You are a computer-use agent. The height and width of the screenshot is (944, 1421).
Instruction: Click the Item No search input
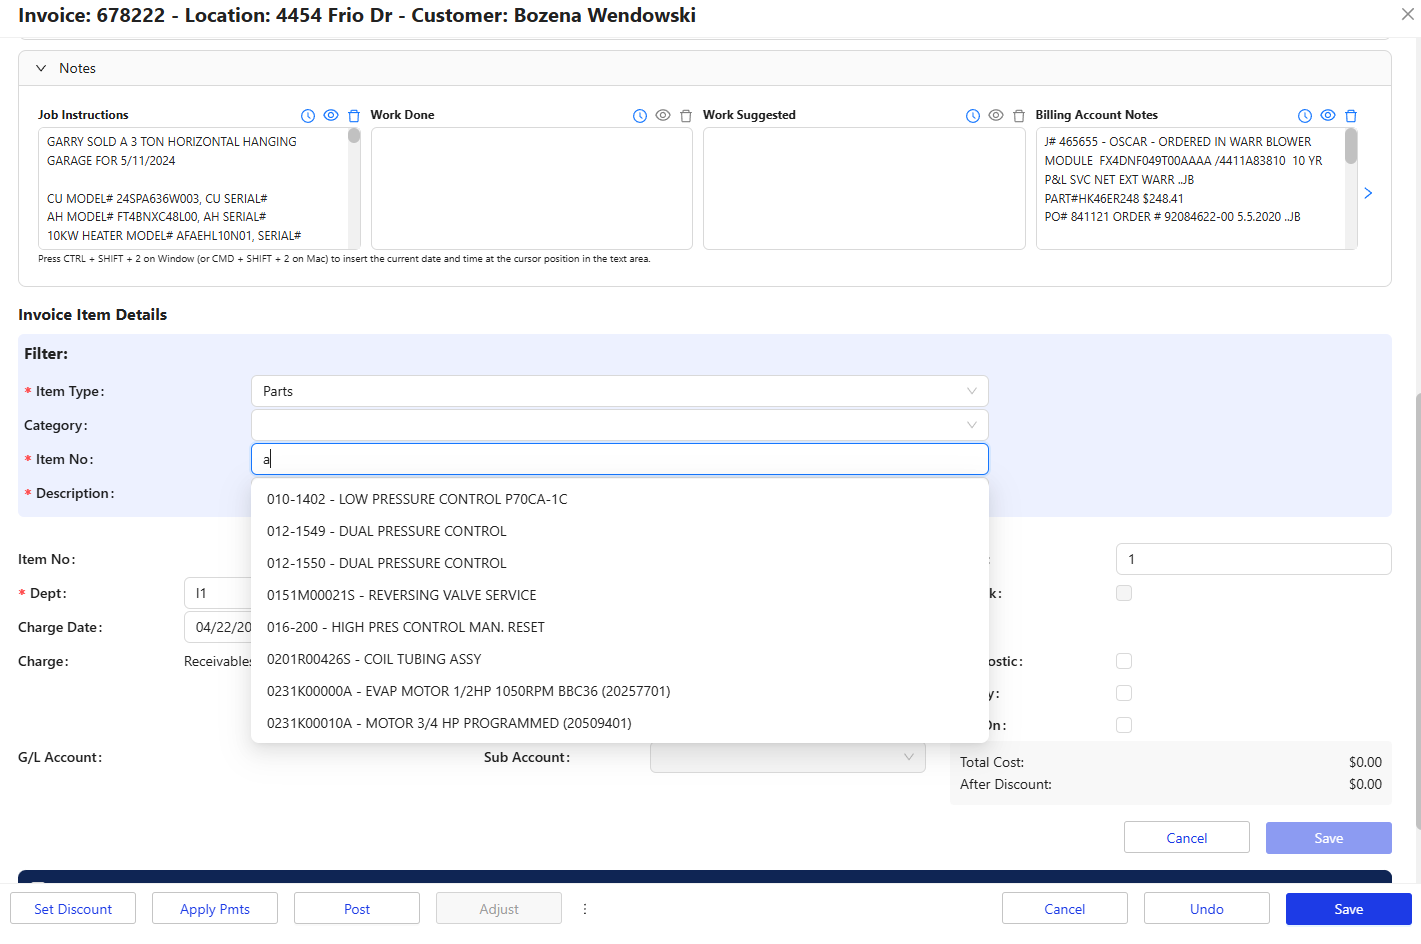point(620,459)
